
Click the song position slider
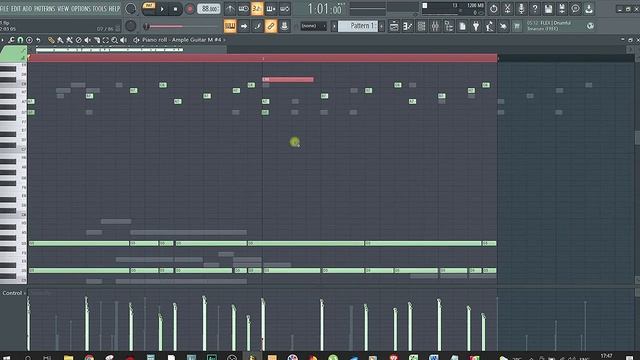[x=182, y=27]
